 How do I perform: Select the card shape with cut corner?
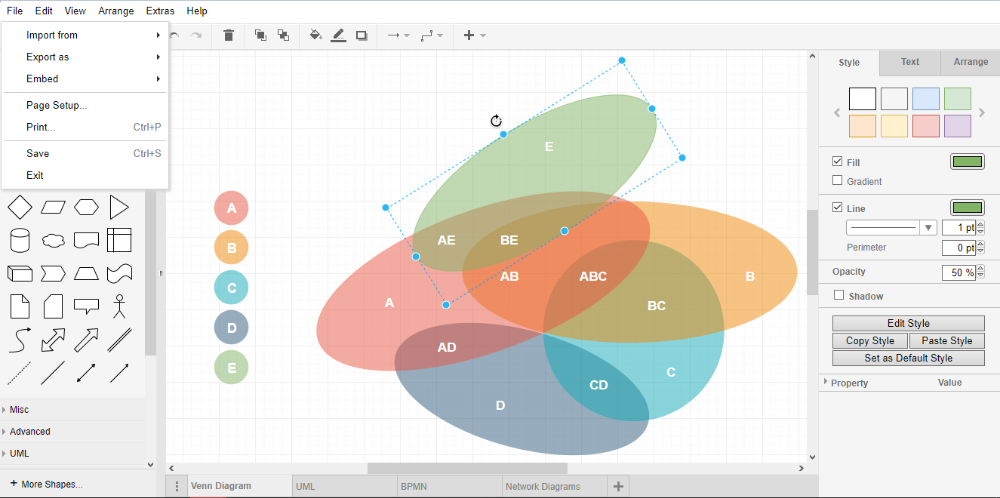click(53, 307)
